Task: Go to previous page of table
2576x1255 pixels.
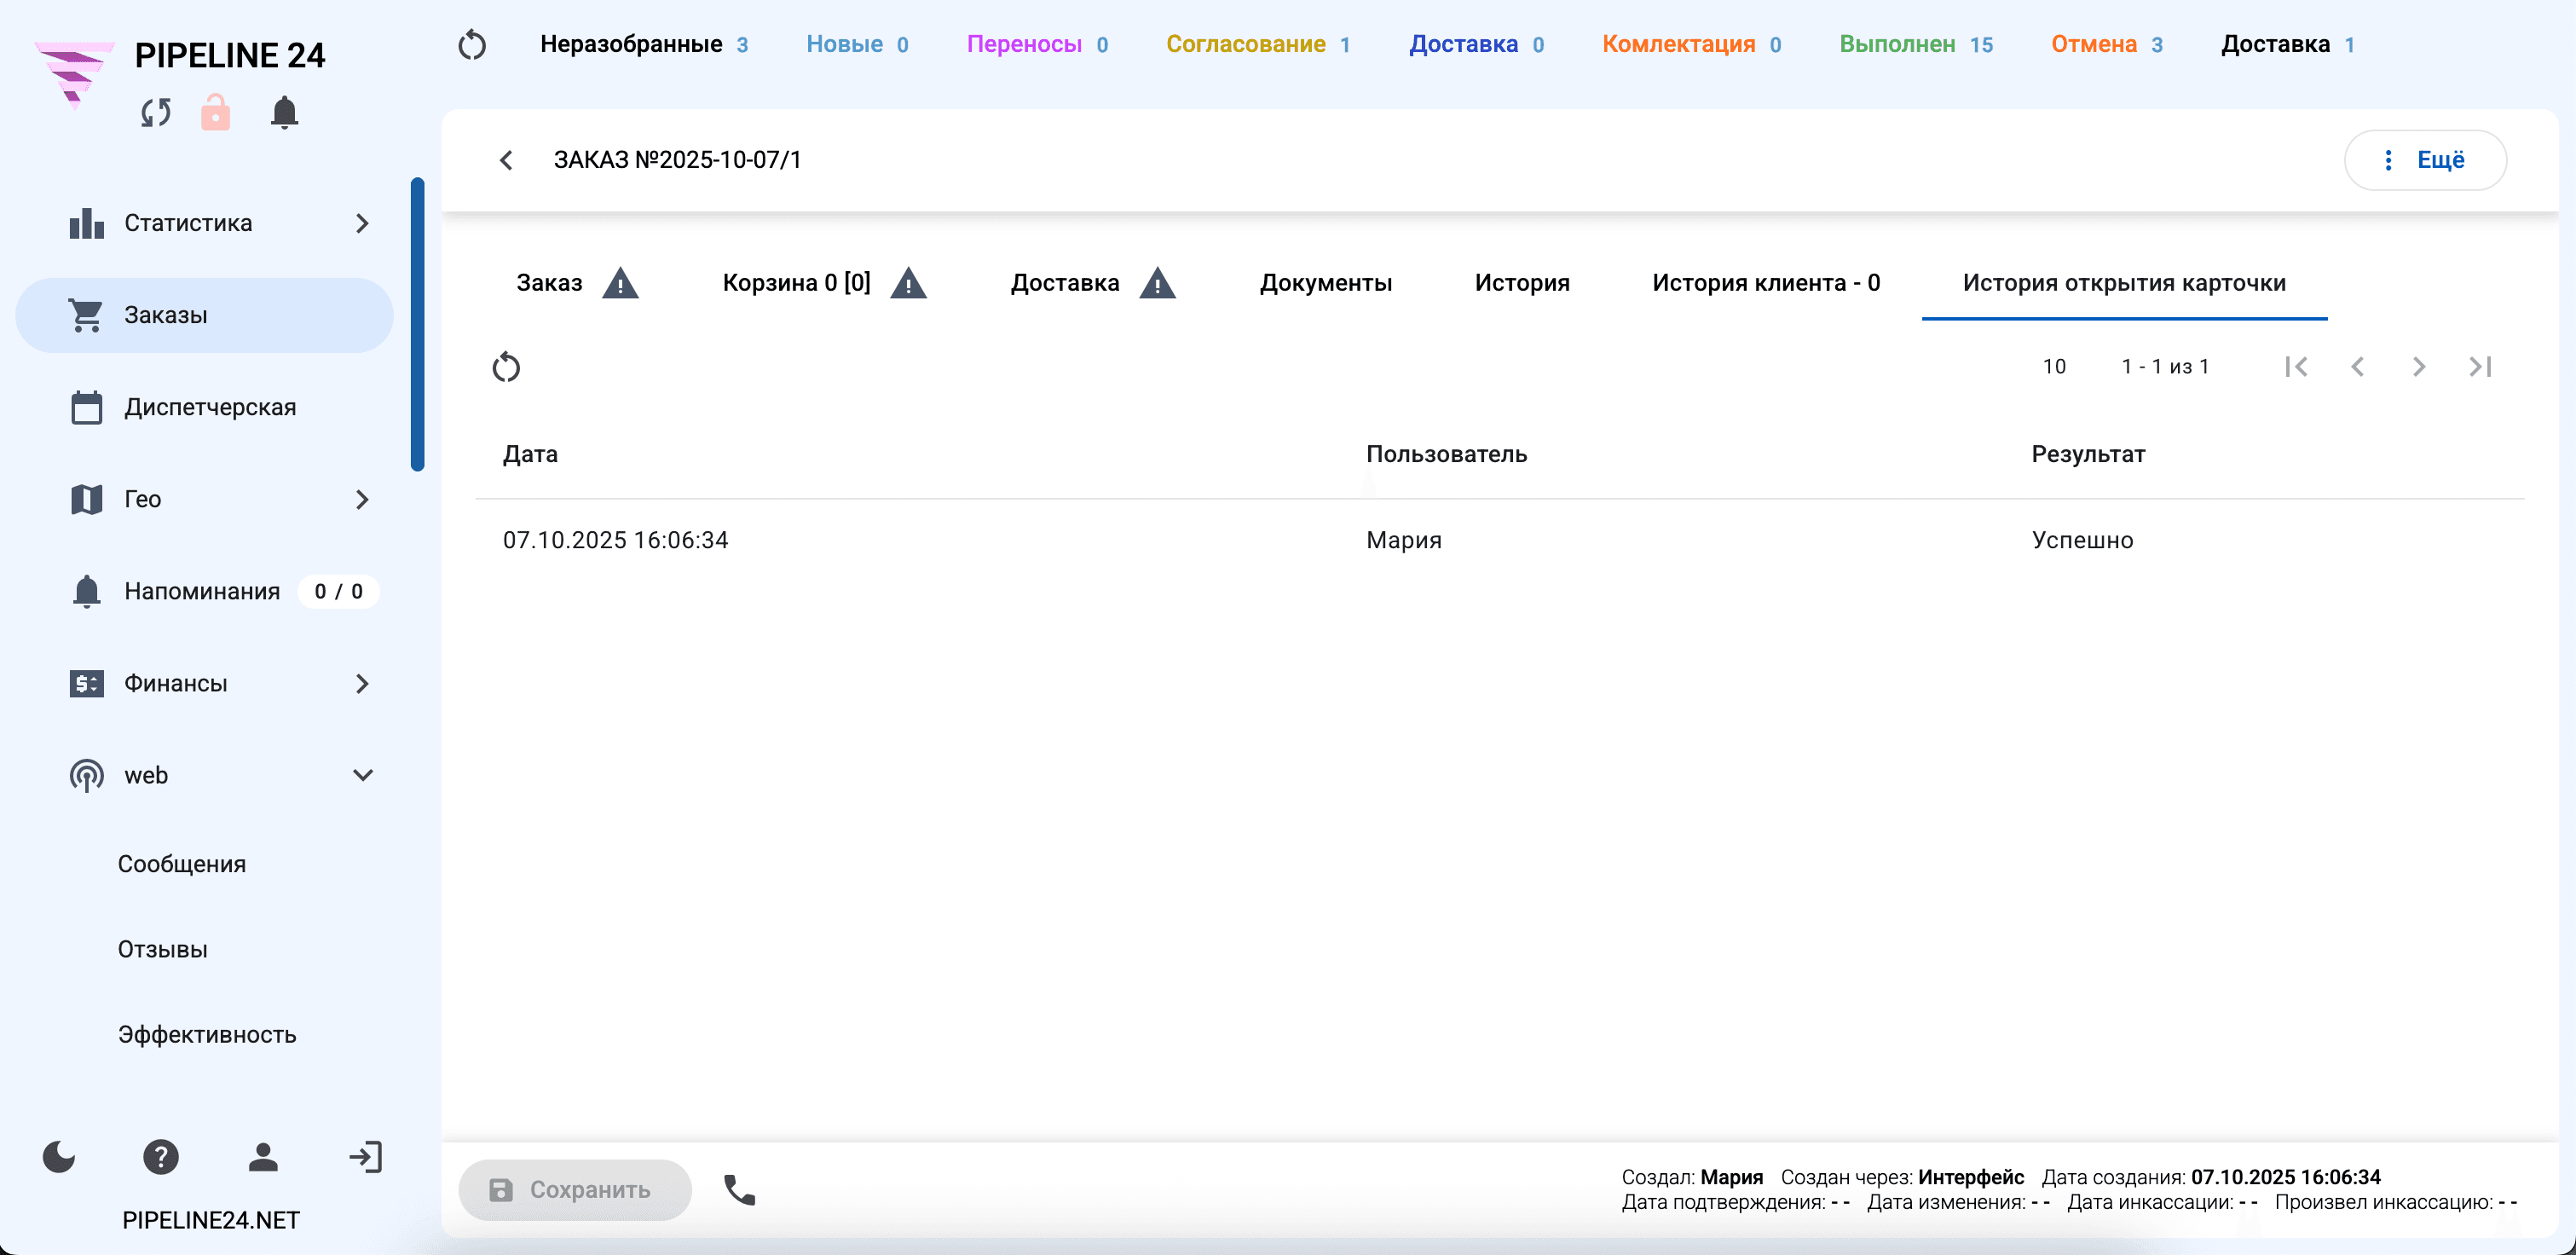Action: [2357, 367]
